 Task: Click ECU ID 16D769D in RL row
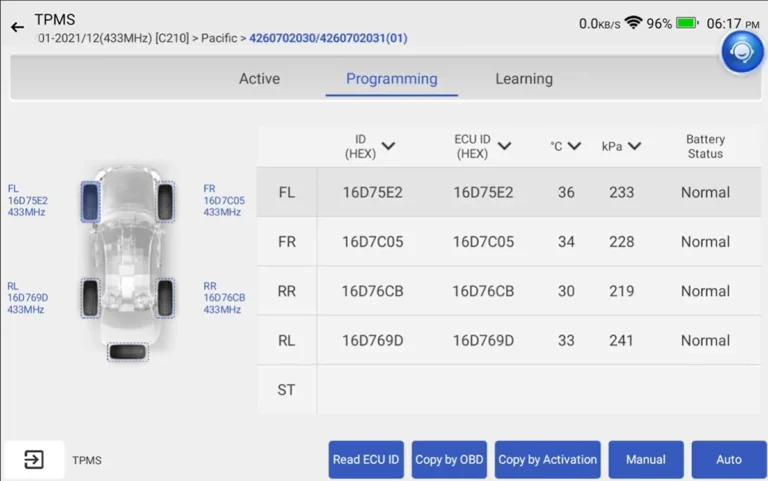tap(483, 340)
